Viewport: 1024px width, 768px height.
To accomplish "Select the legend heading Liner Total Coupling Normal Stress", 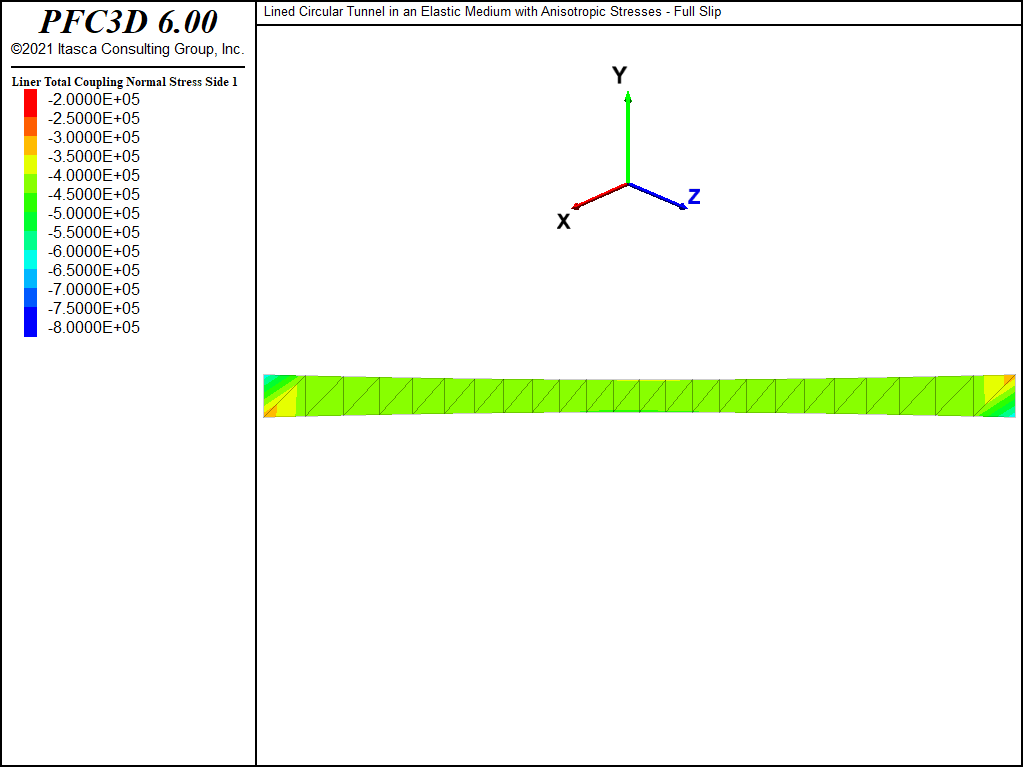I will click(125, 82).
